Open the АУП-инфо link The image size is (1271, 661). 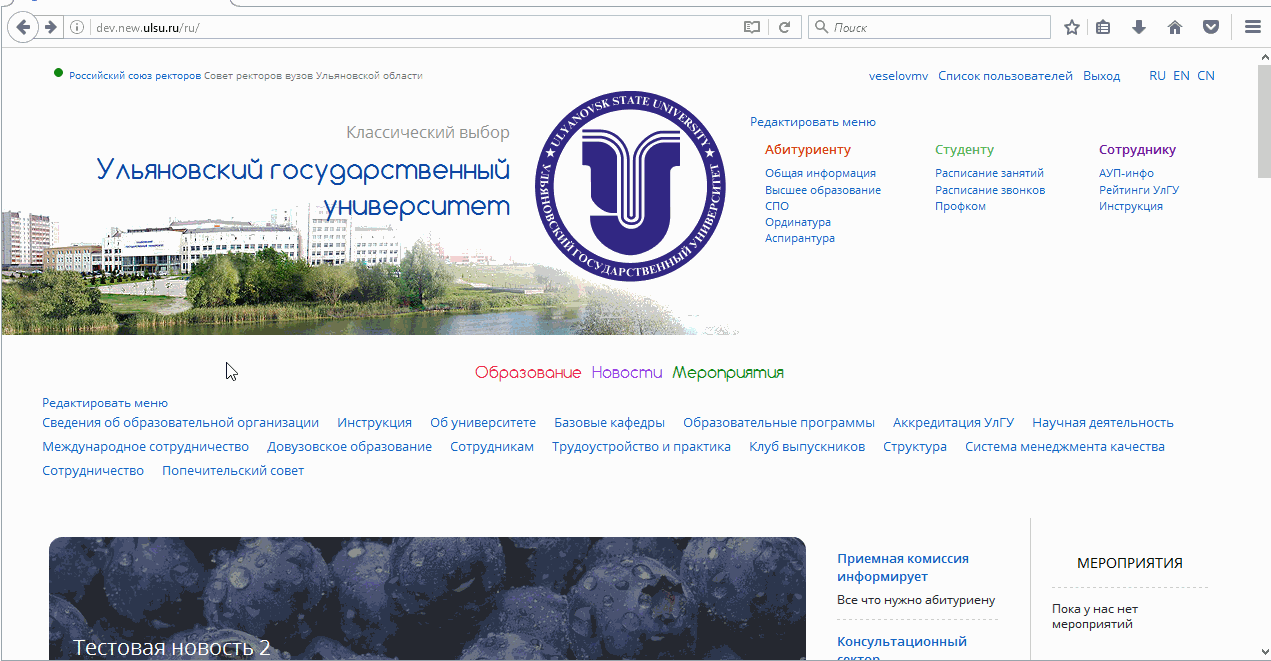[1126, 174]
